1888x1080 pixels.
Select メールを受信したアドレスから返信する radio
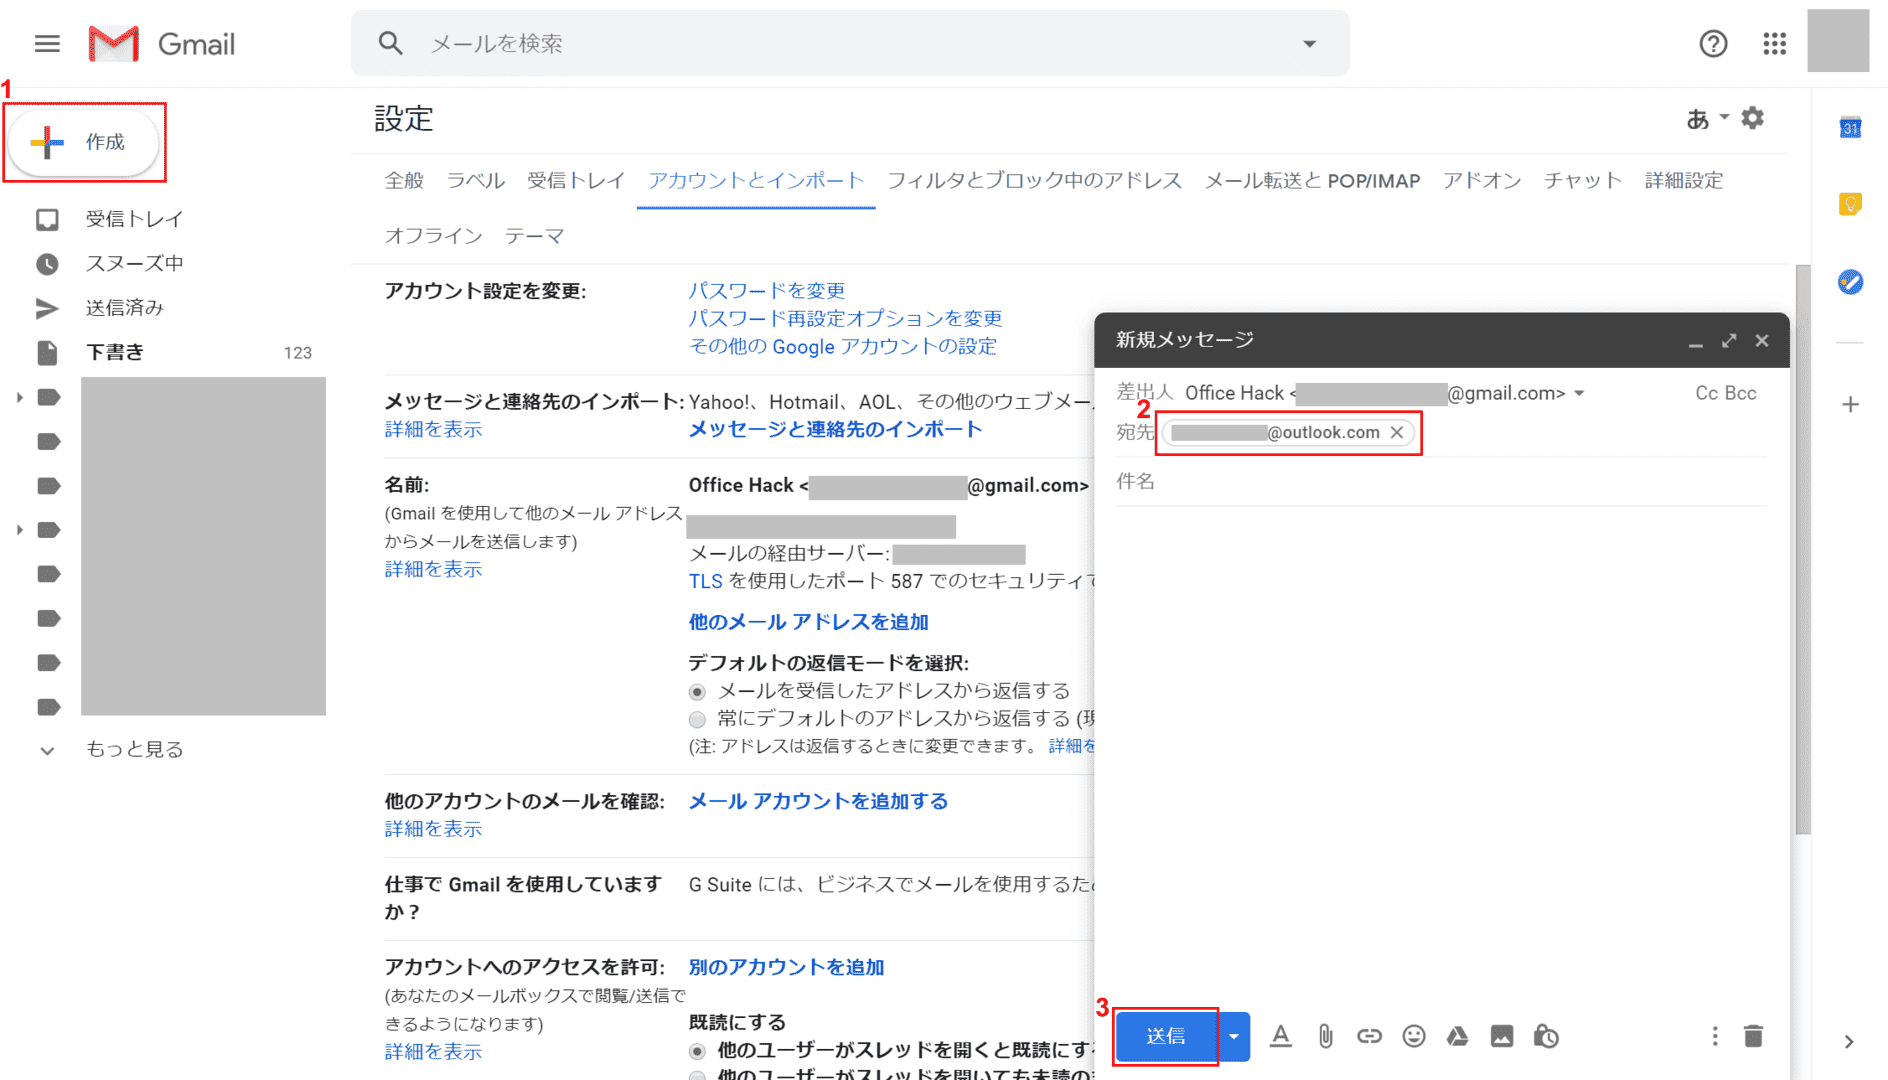click(x=697, y=692)
